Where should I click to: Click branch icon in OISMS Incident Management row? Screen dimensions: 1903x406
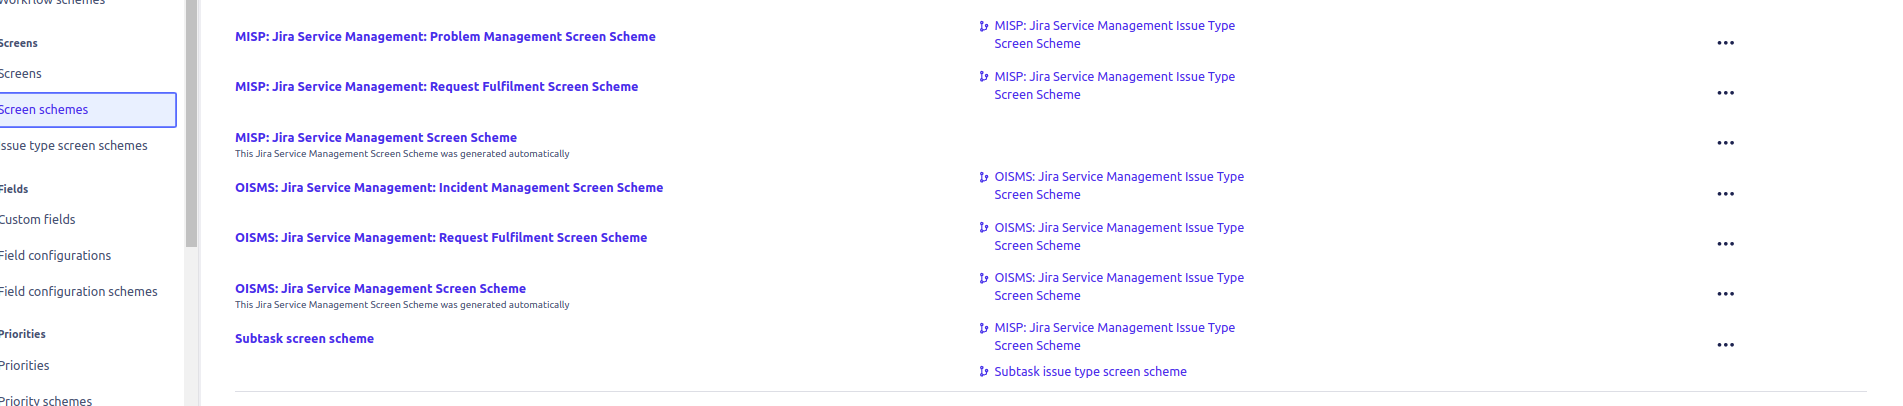984,177
